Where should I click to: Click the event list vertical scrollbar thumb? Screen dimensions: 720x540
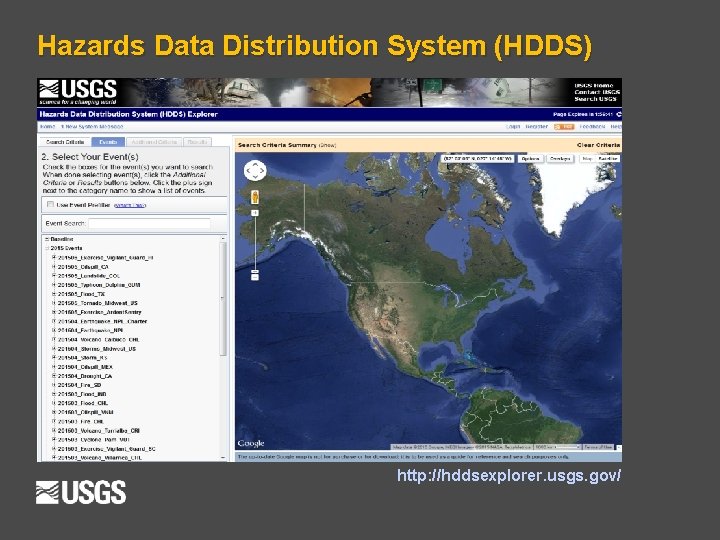click(x=223, y=299)
